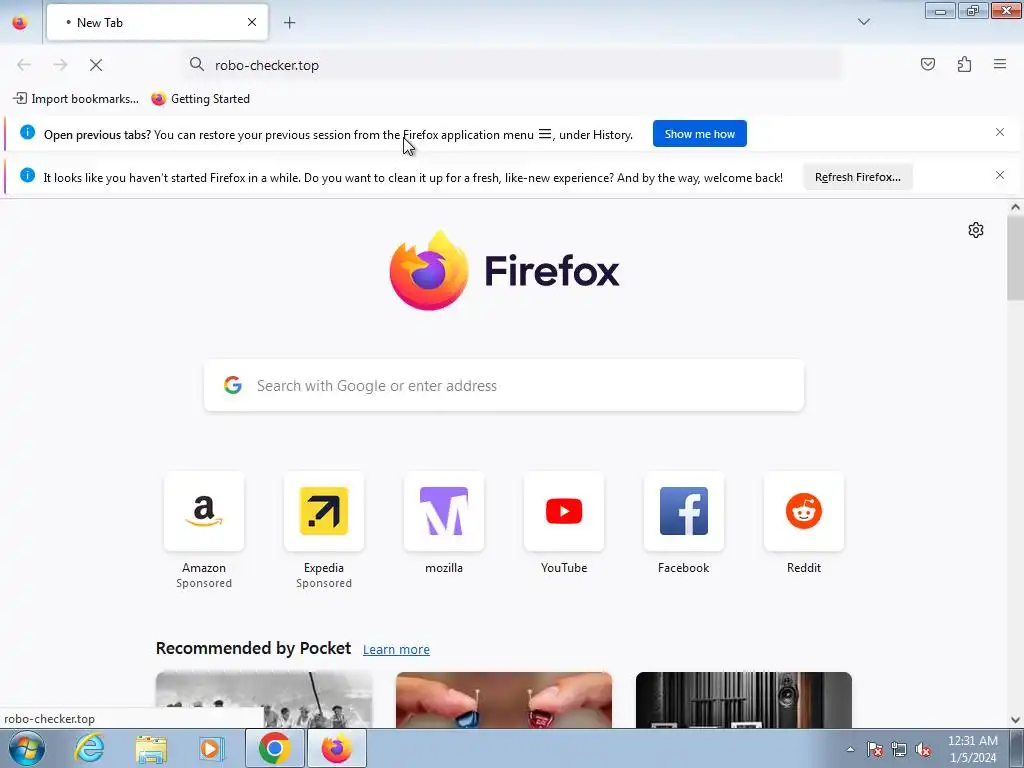Click the Learn more Pocket link

(x=396, y=649)
